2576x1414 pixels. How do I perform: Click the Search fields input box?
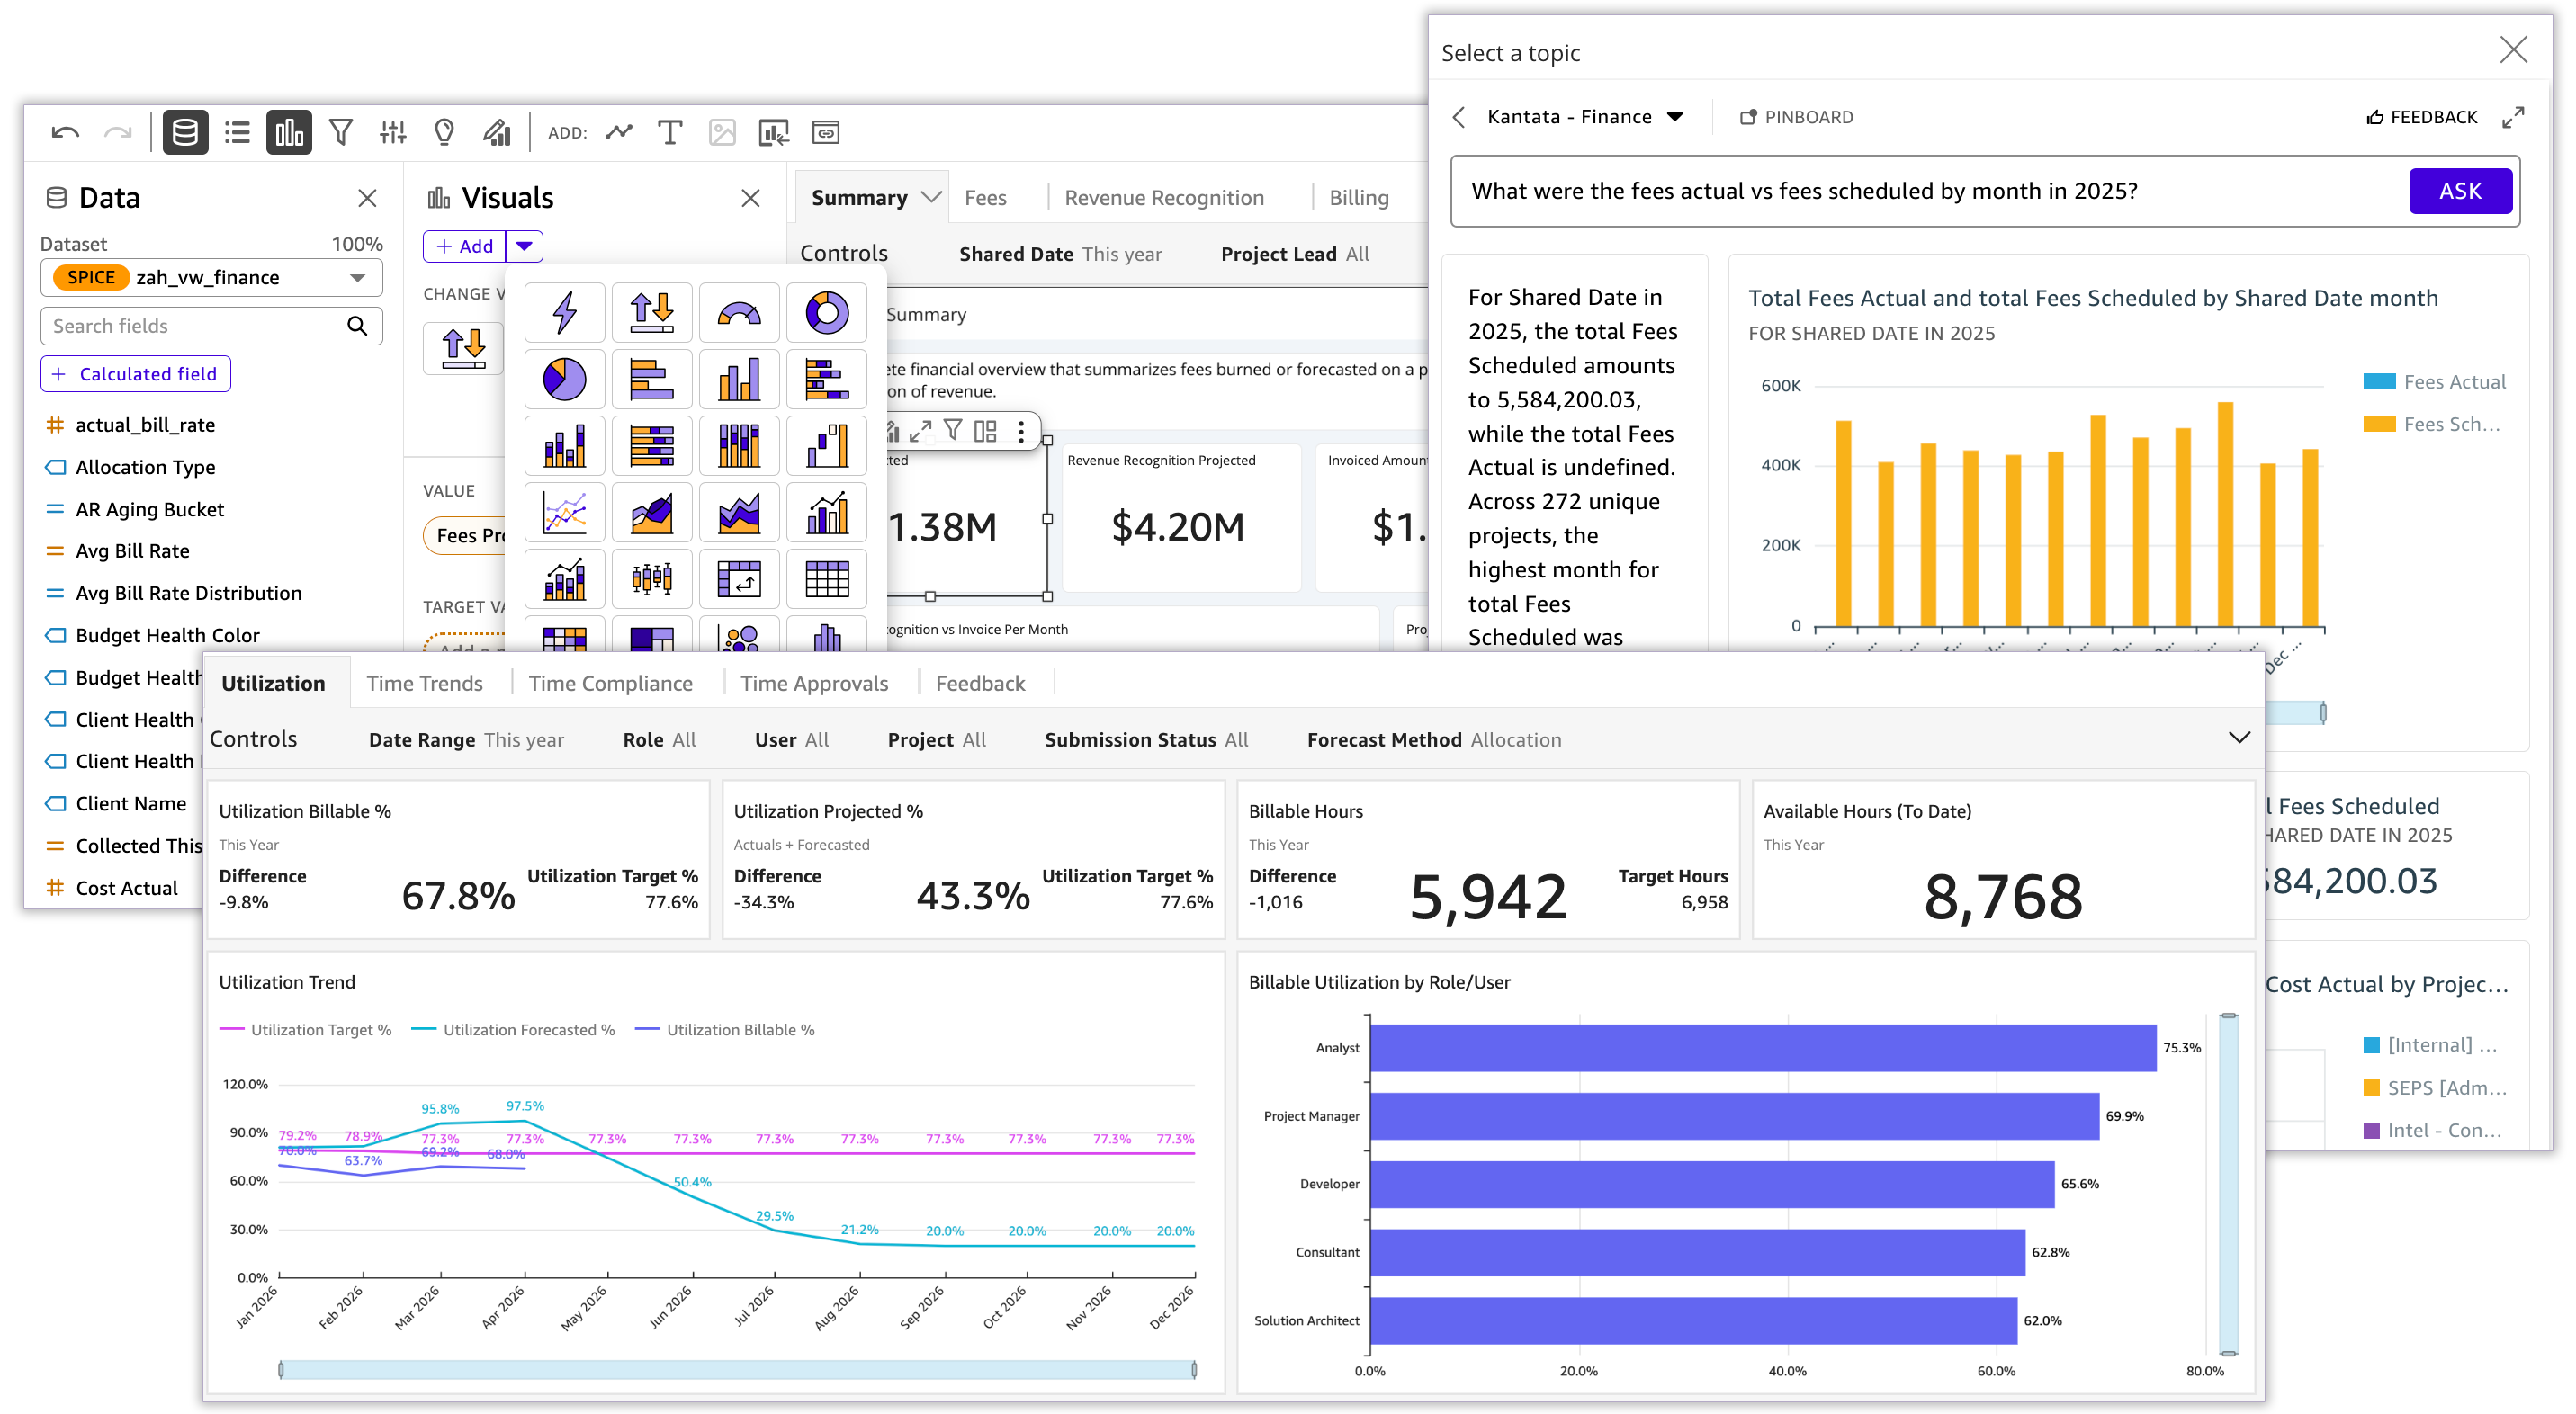coord(211,326)
